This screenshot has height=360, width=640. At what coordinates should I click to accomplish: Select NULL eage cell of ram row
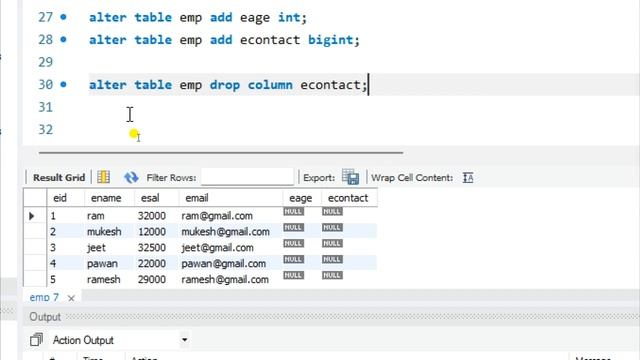(x=293, y=211)
